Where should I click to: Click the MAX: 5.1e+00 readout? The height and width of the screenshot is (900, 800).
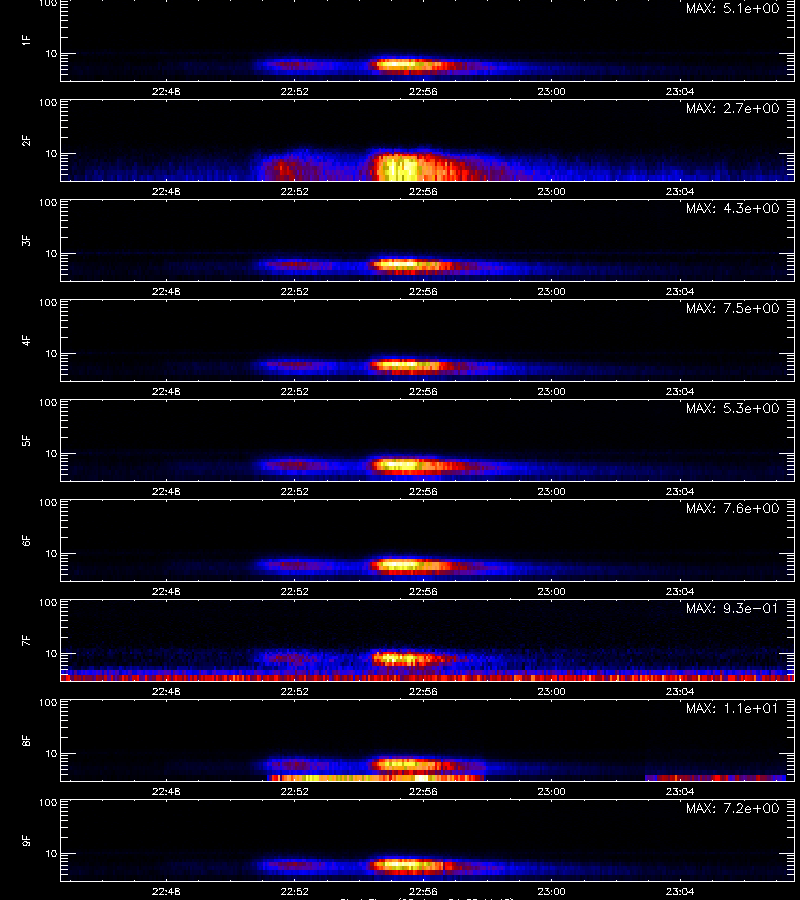point(732,9)
